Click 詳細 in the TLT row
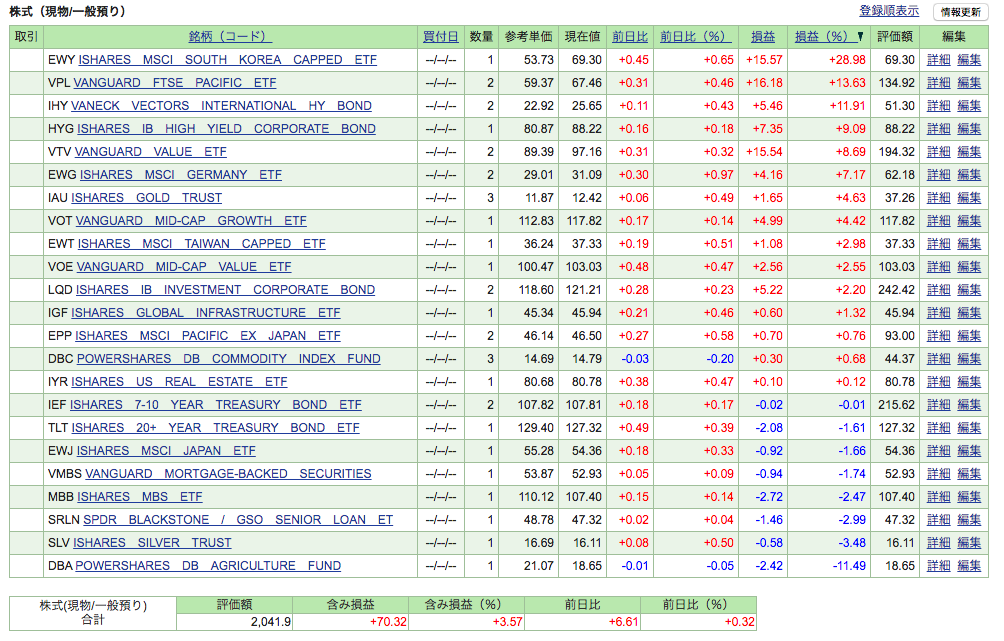Screen dimensions: 1004x641 click(x=939, y=428)
